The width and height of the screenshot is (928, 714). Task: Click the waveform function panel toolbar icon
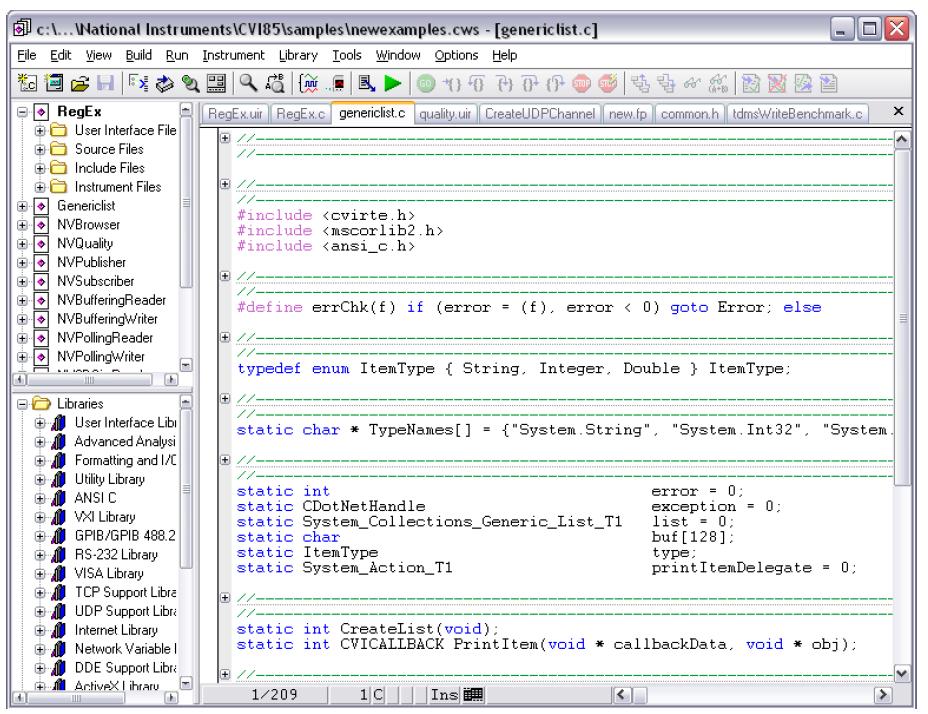click(309, 83)
